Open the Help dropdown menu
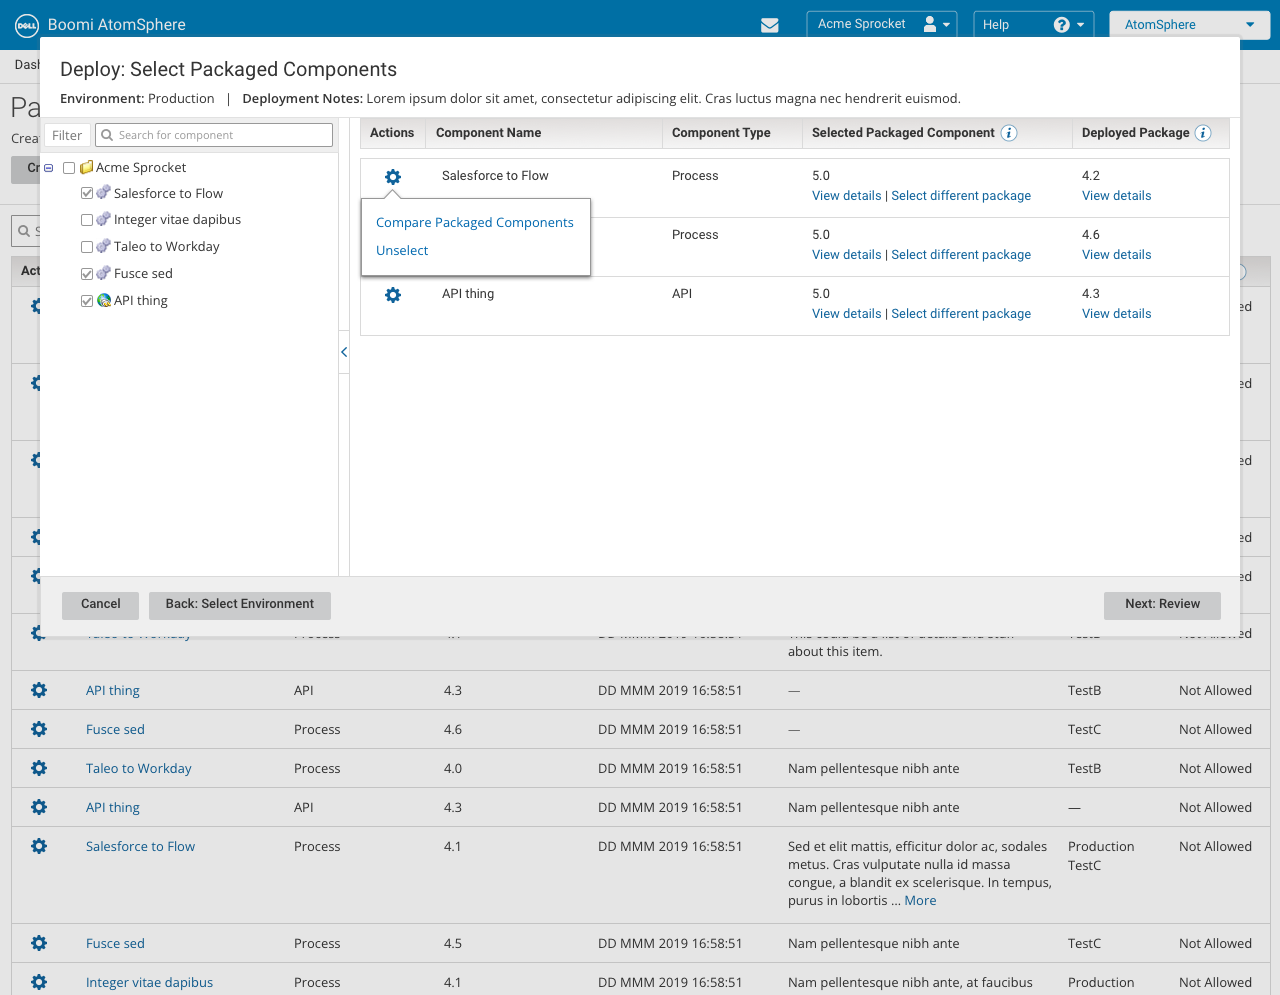The width and height of the screenshot is (1280, 995). 1034,24
